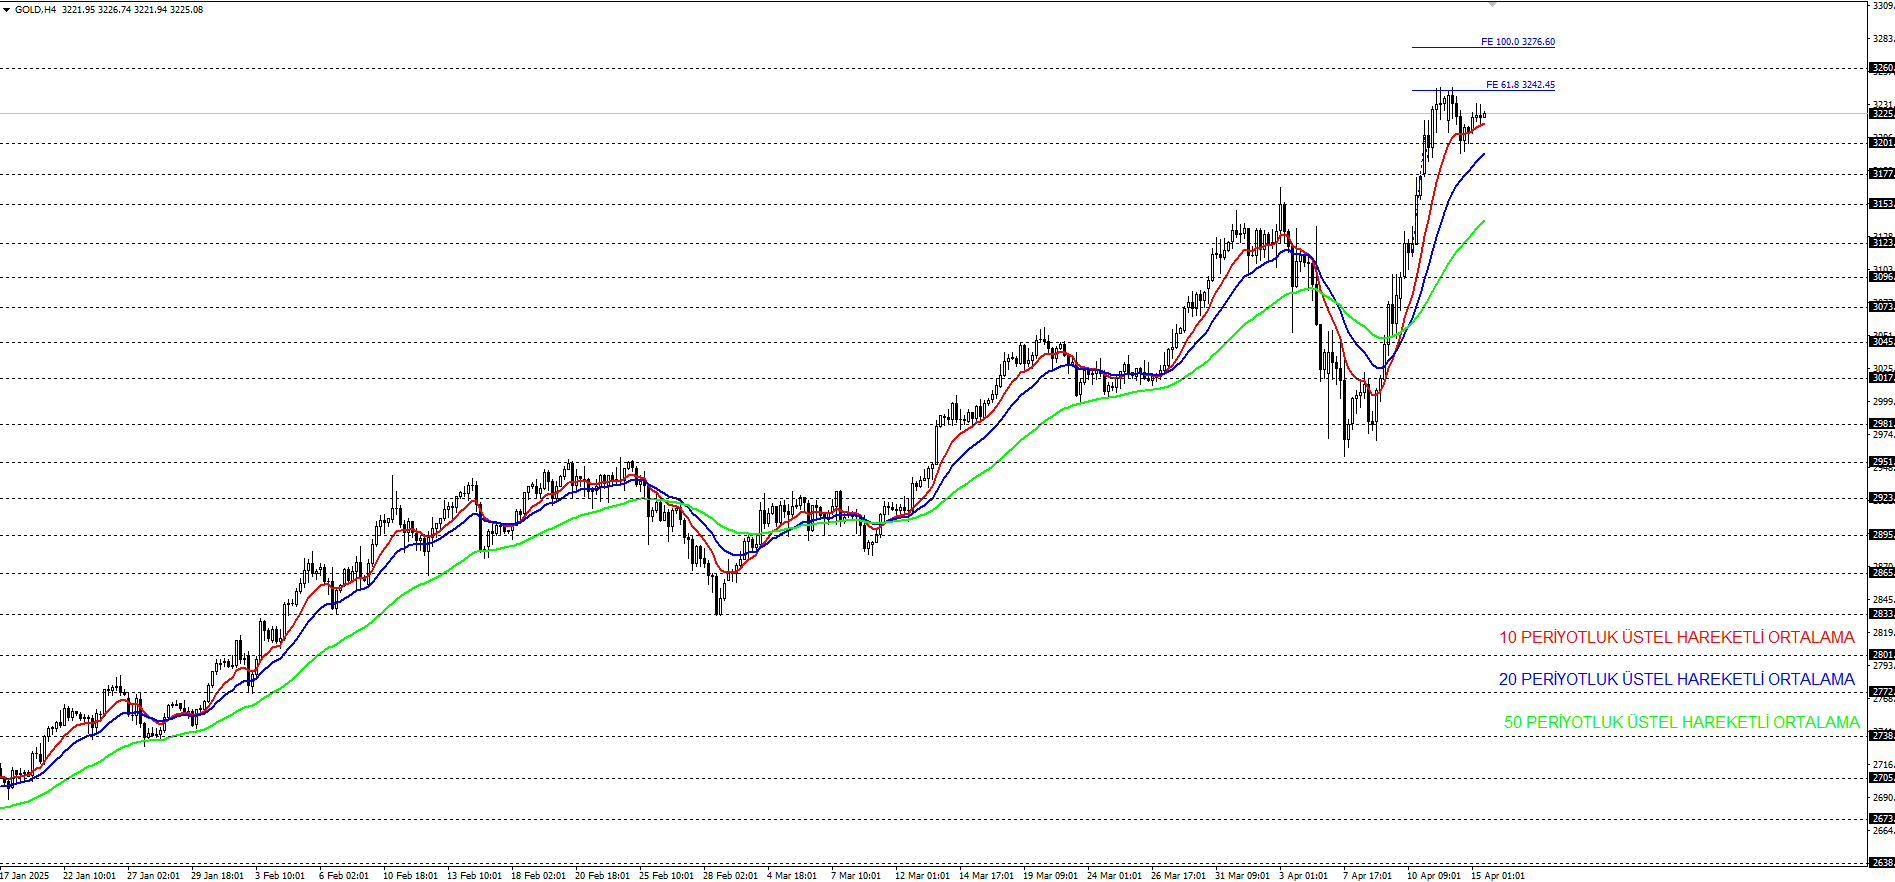This screenshot has width=1895, height=882.
Task: Click the 2690 price scale value
Action: (1883, 798)
